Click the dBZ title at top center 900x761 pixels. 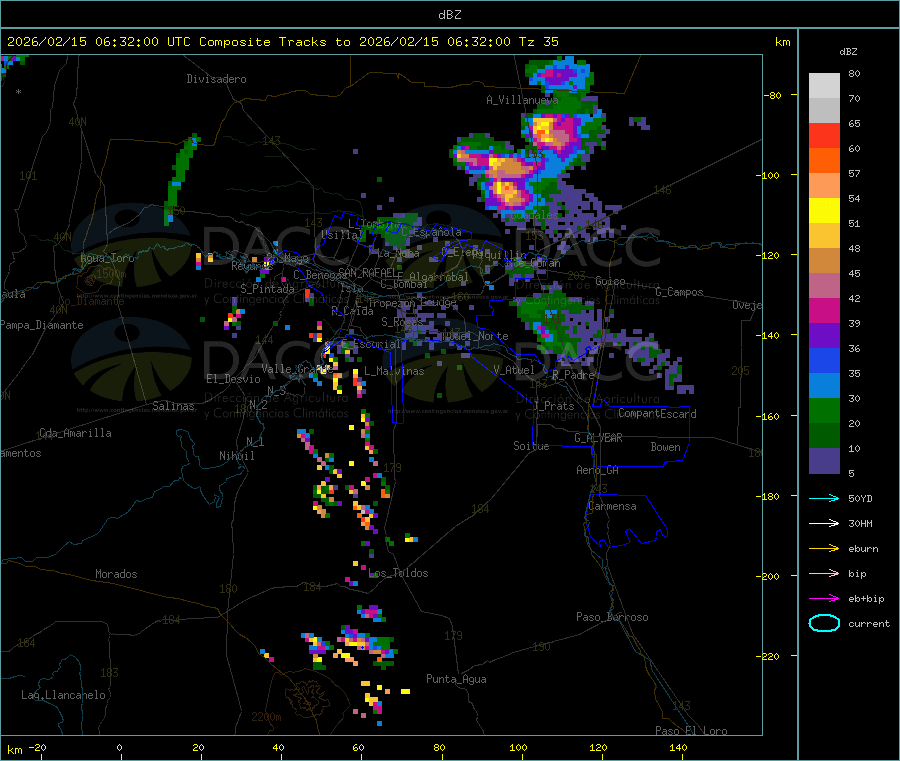point(449,14)
